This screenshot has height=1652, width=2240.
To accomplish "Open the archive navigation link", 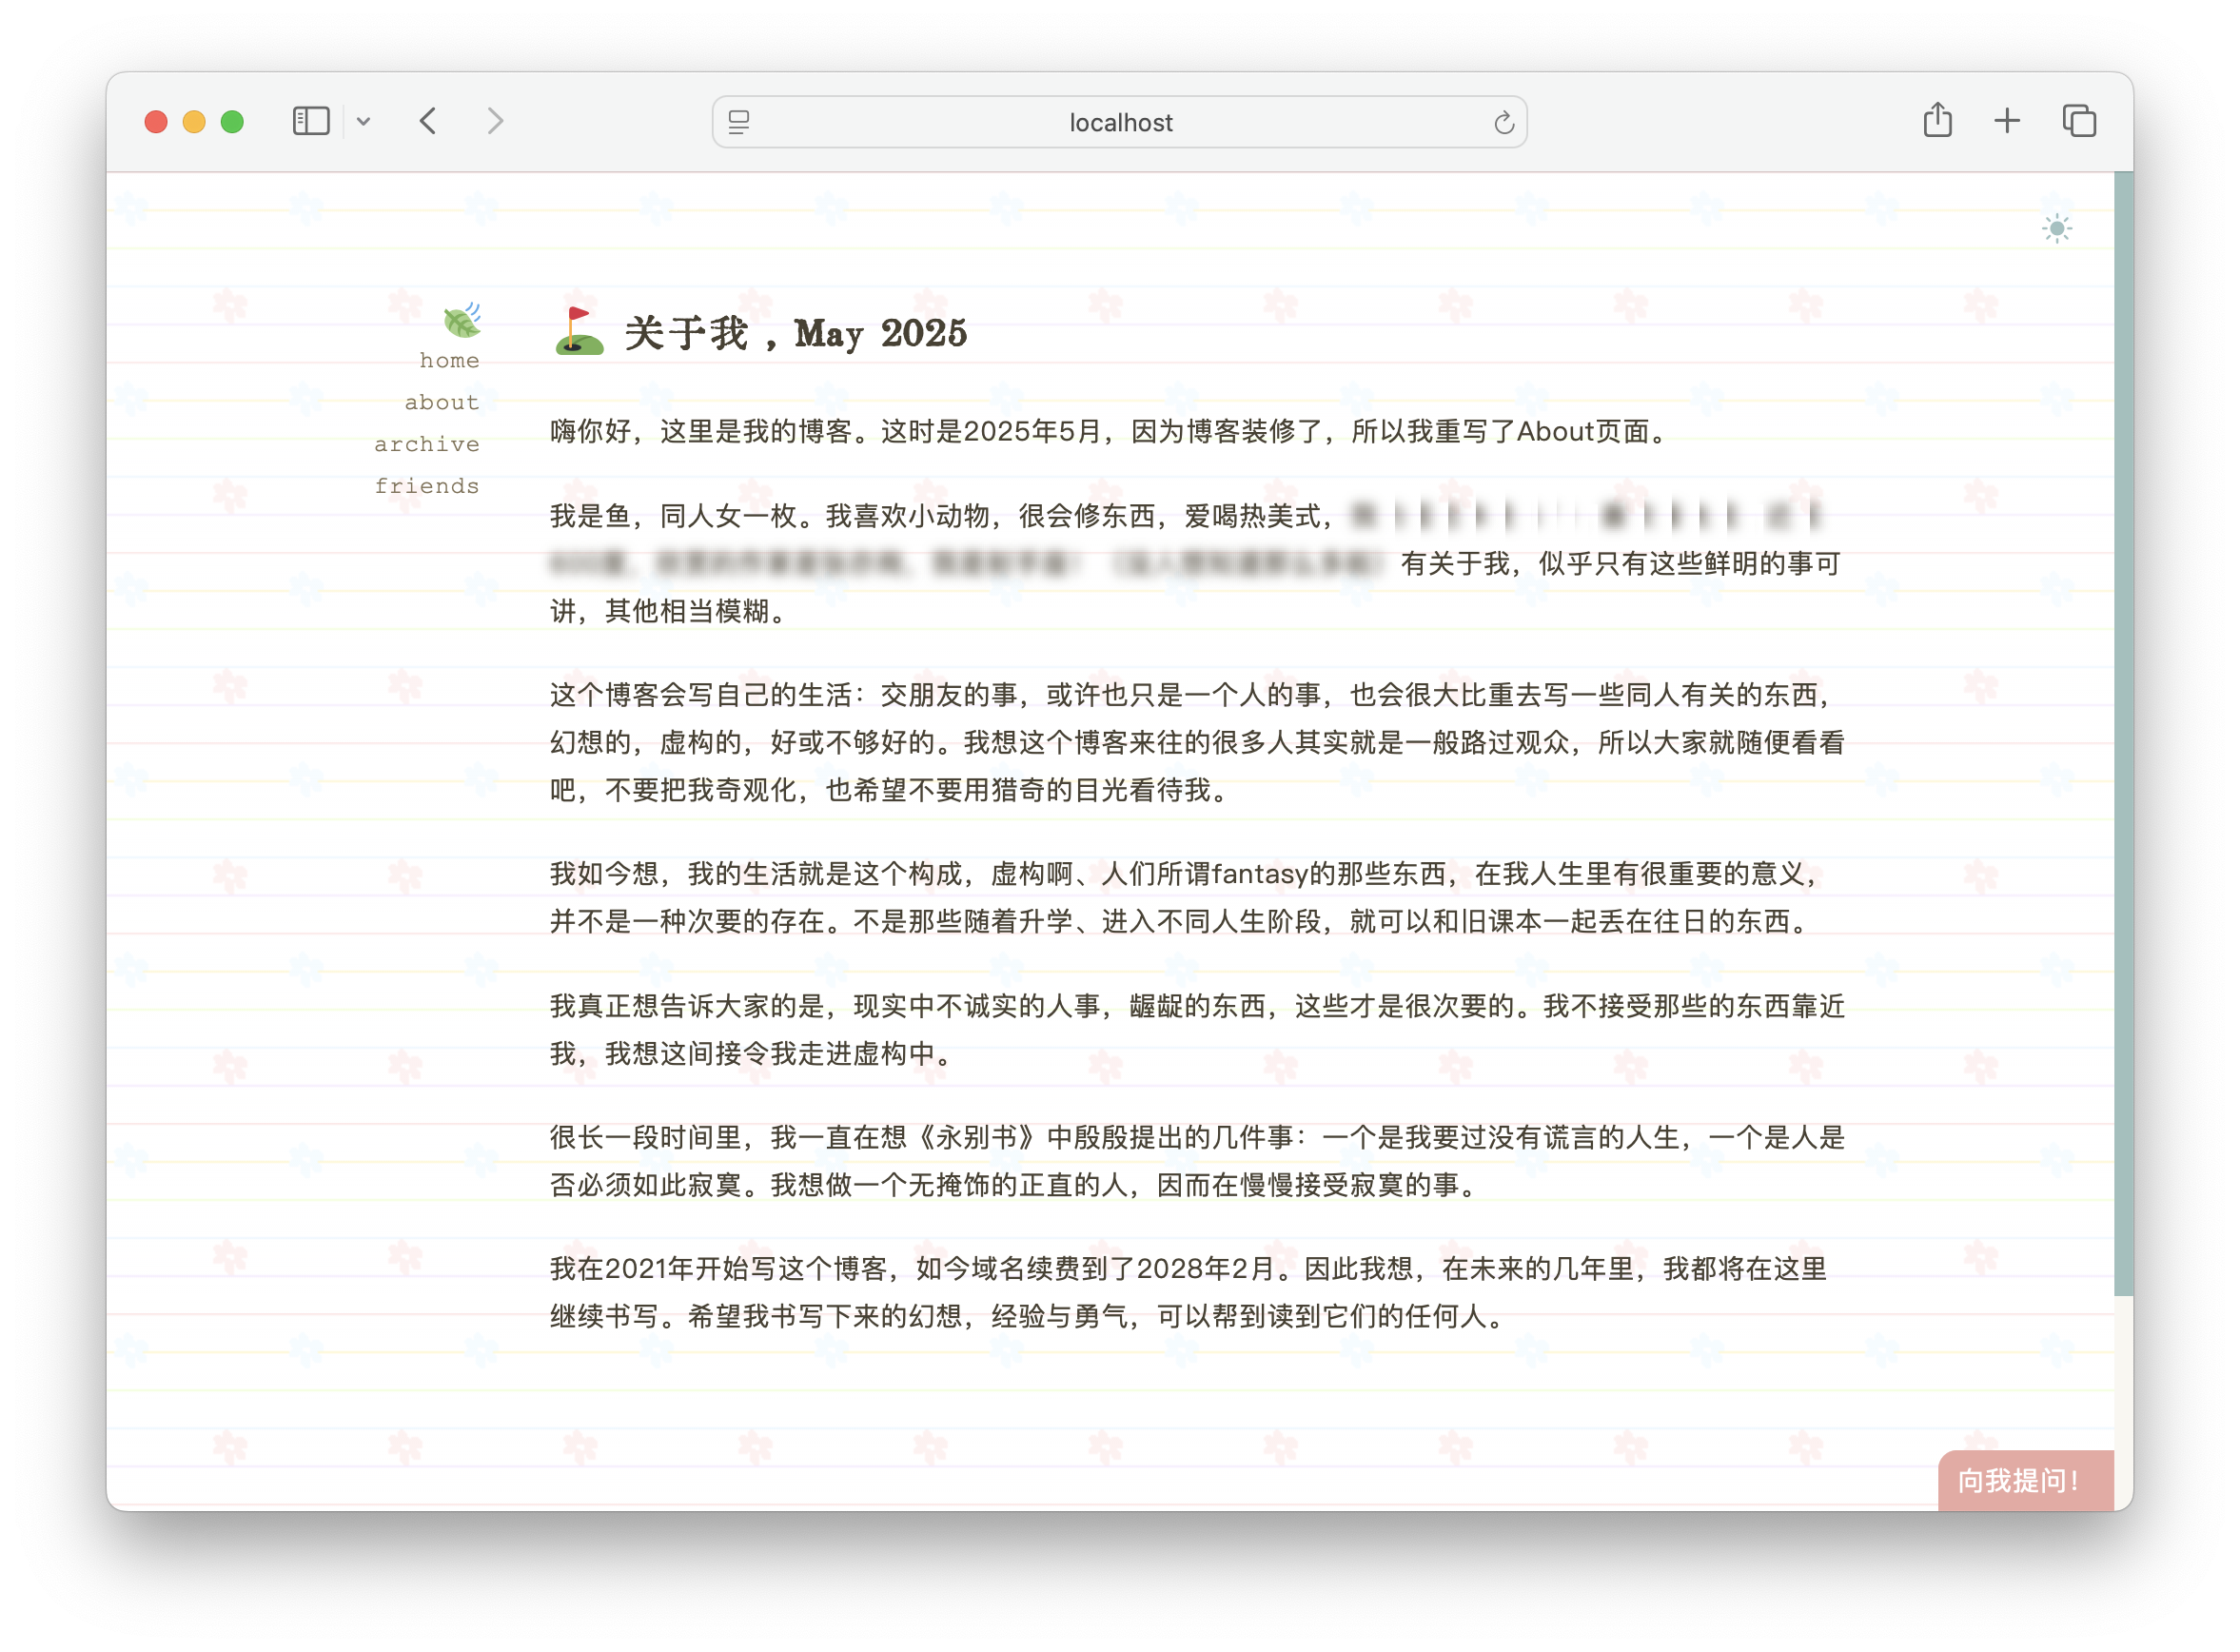I will point(427,445).
